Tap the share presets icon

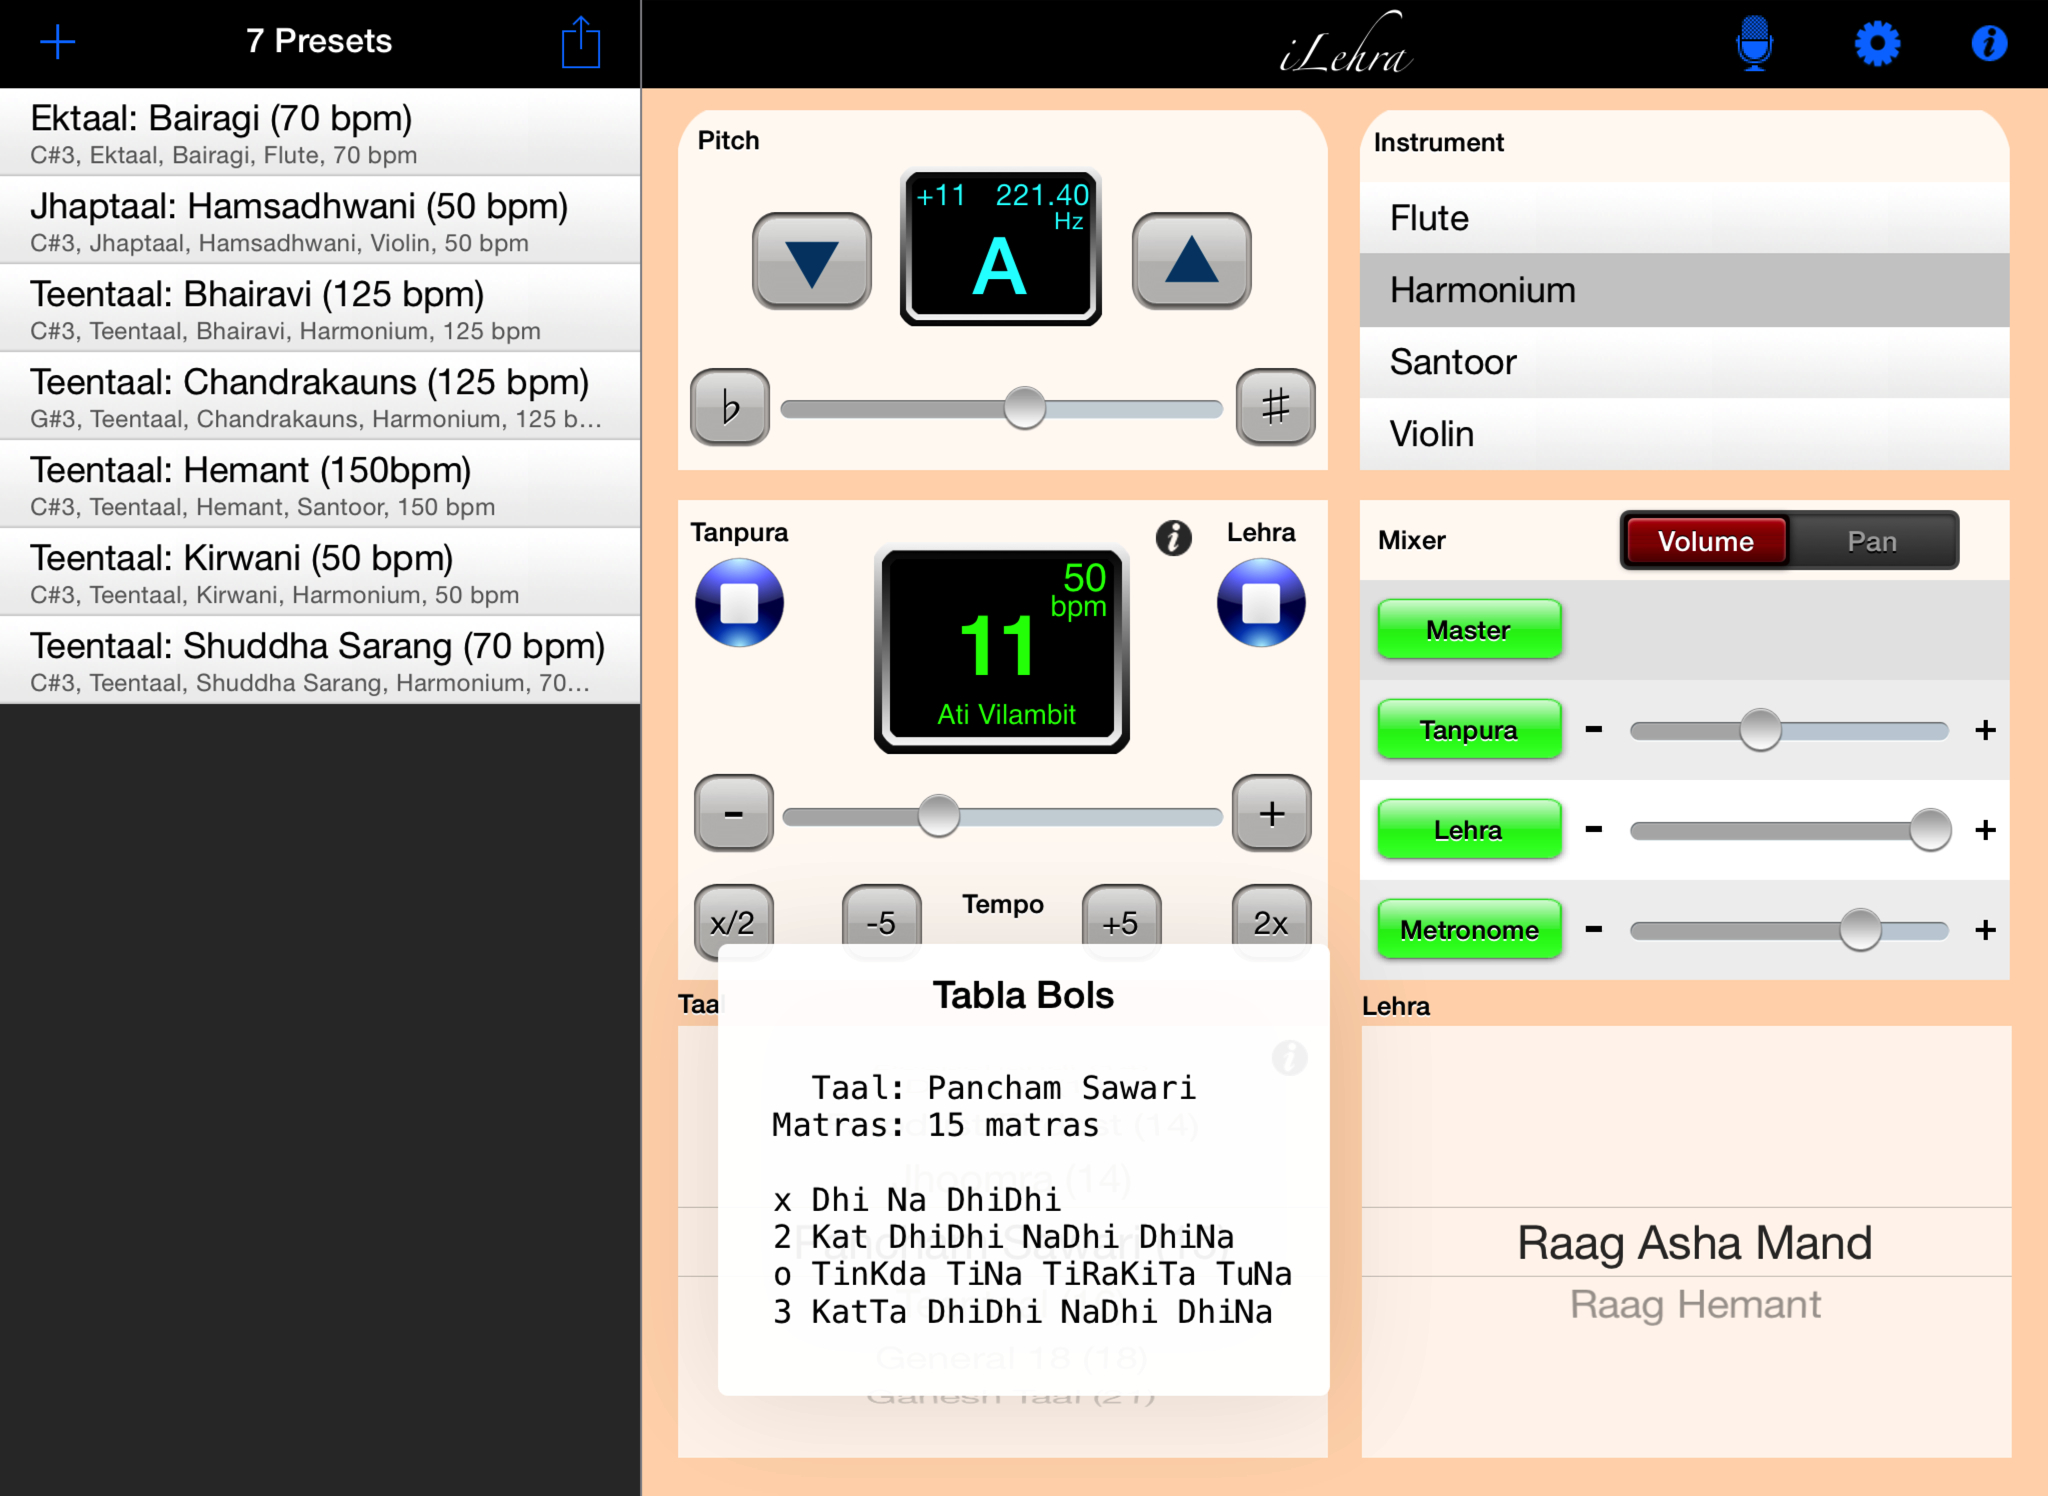tap(580, 43)
